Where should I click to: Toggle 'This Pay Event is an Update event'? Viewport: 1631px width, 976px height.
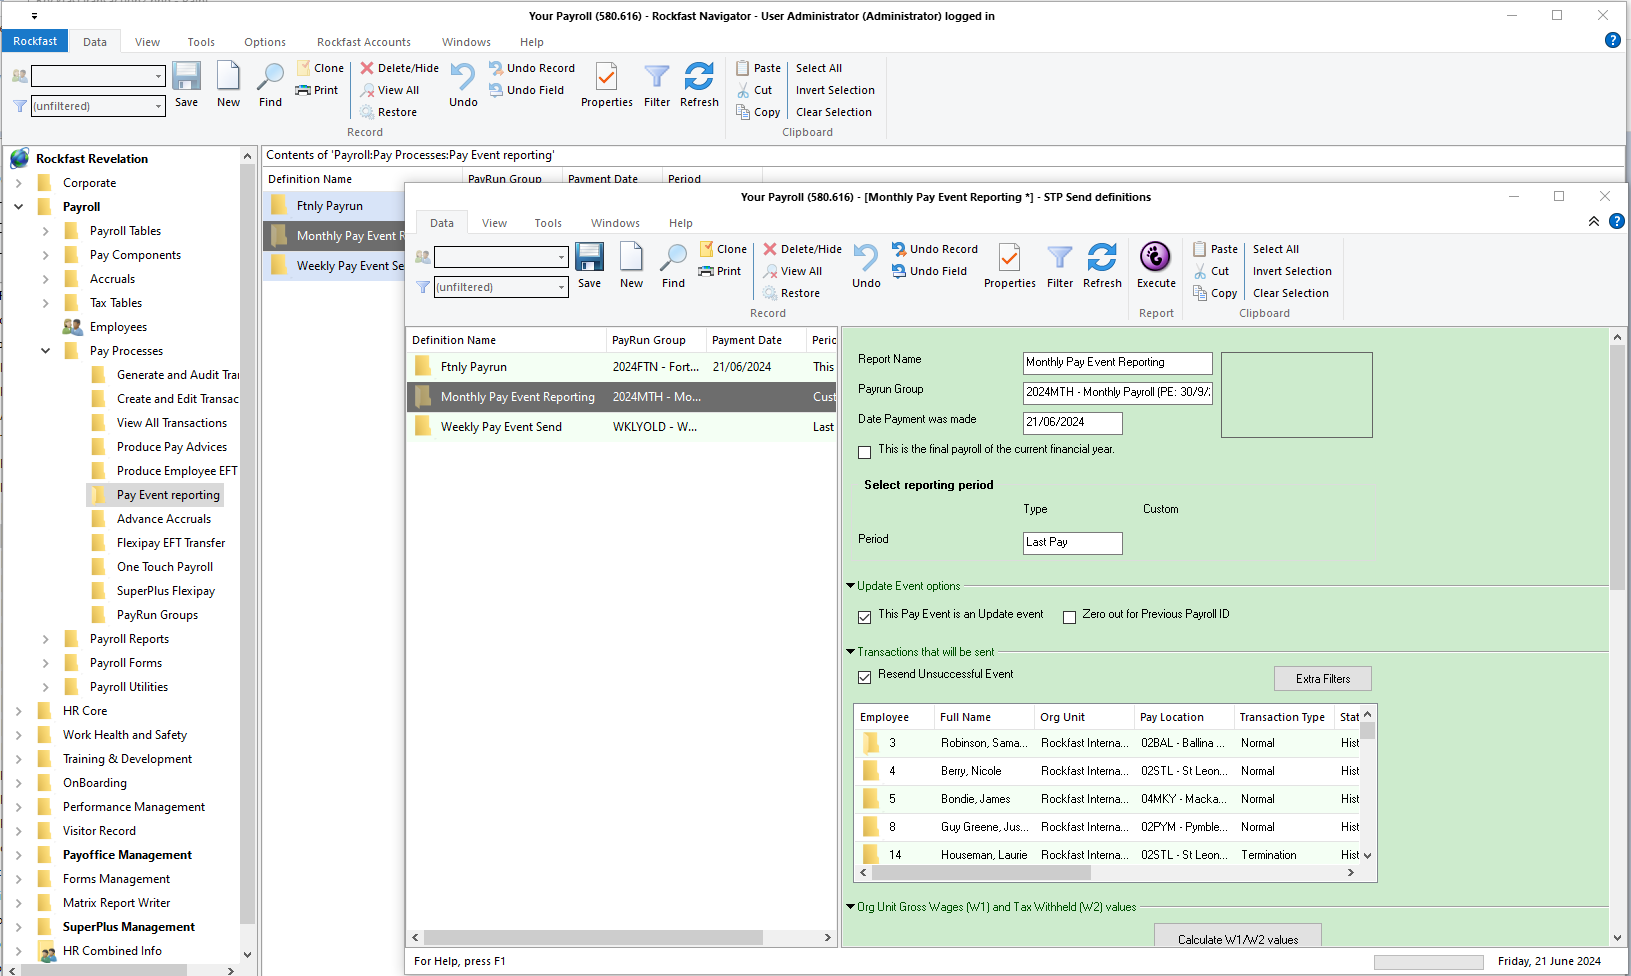[864, 617]
